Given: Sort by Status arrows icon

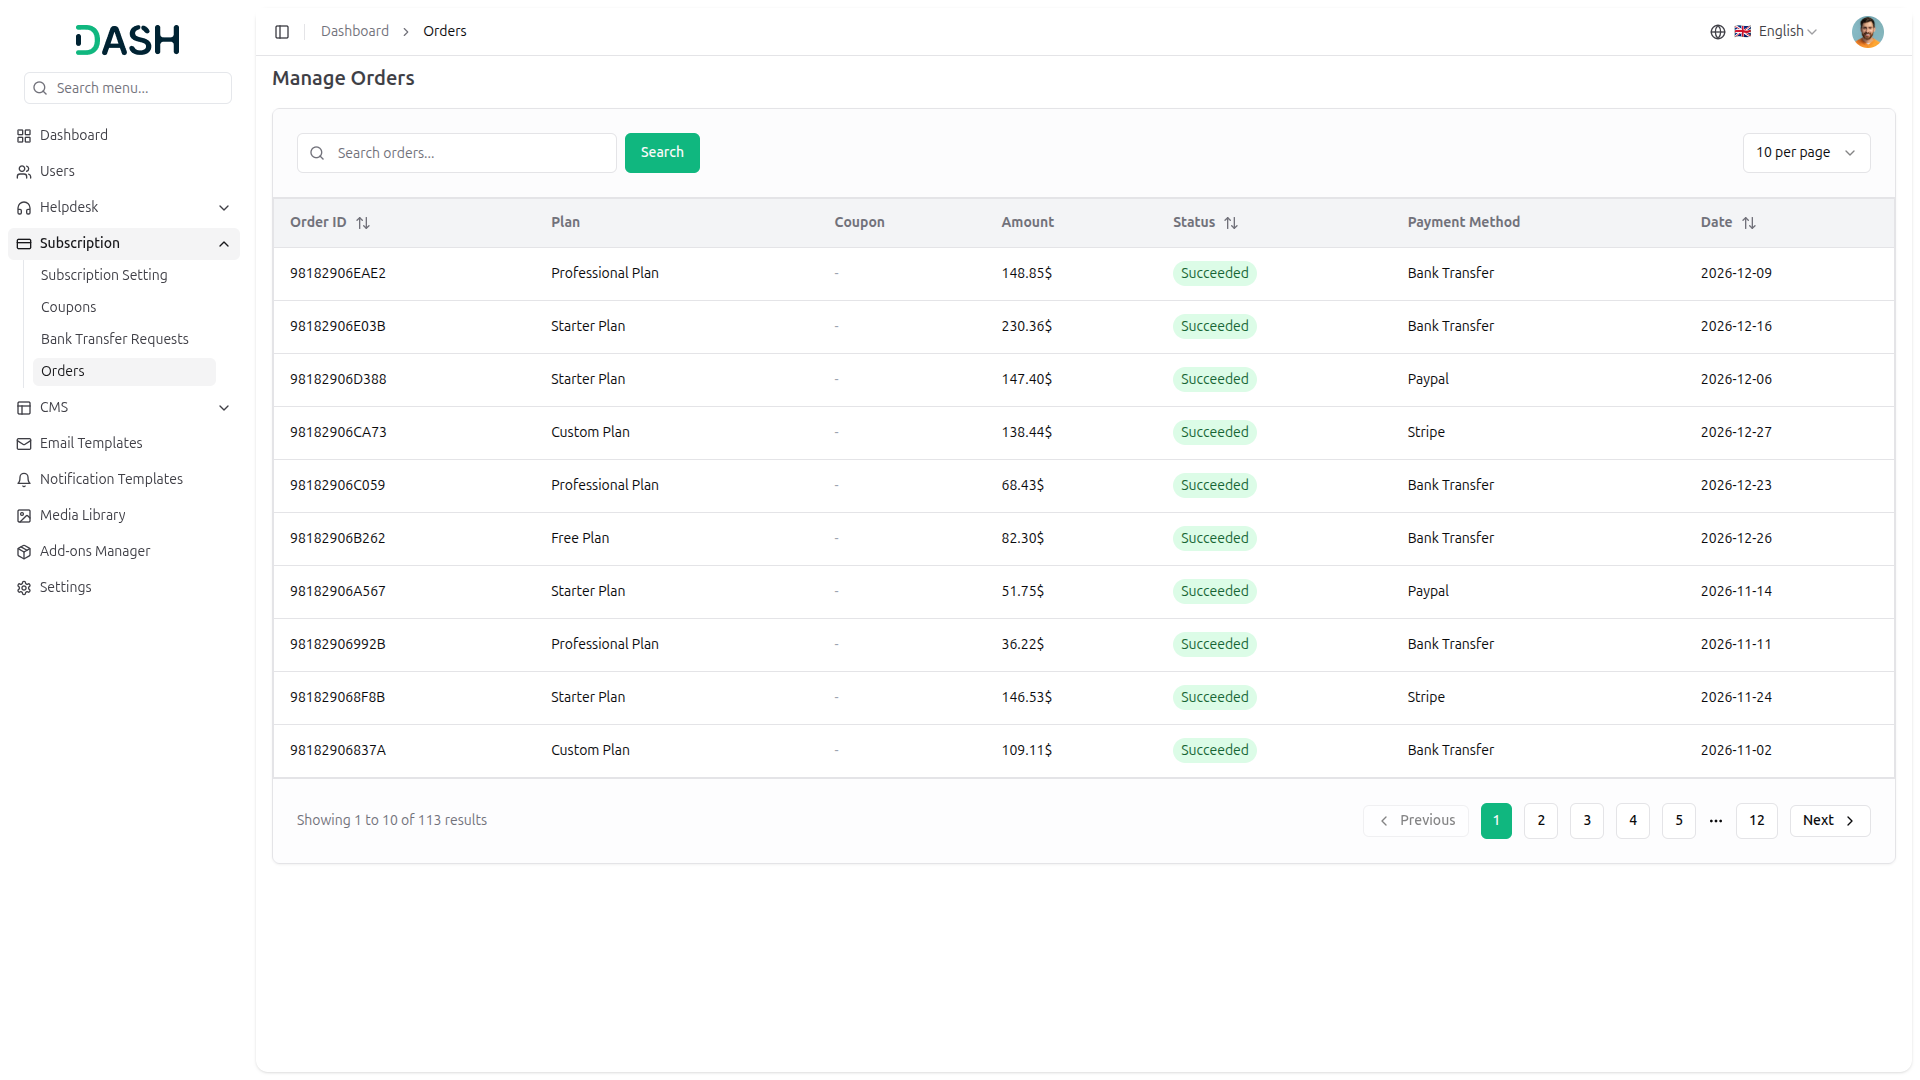Looking at the screenshot, I should (1231, 223).
